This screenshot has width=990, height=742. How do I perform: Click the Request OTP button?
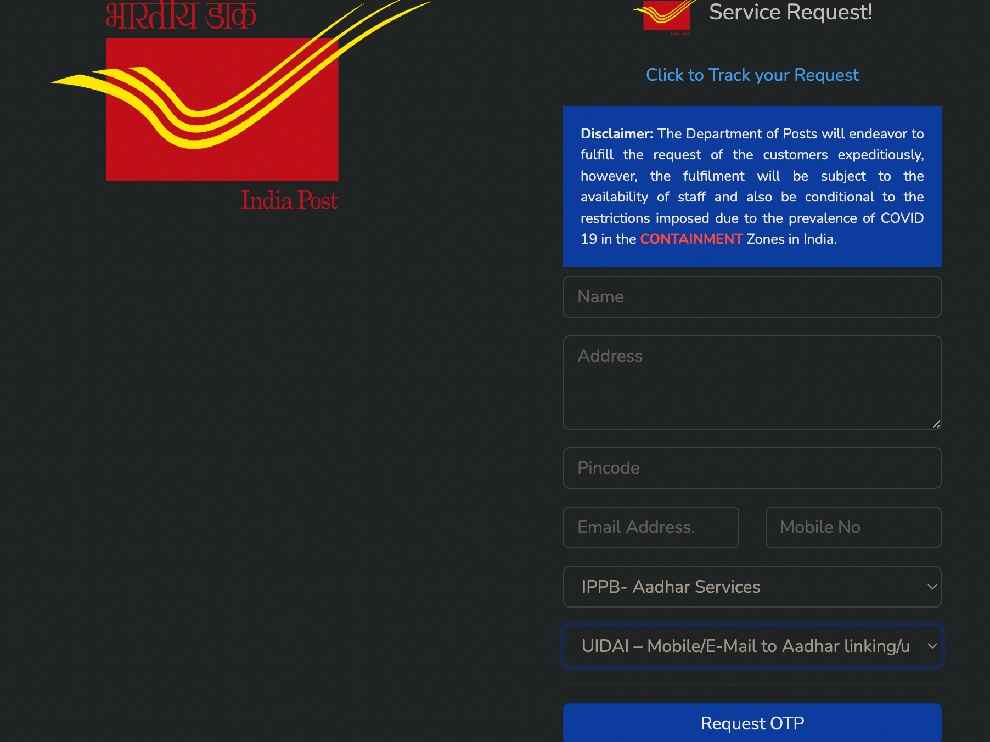pos(752,723)
